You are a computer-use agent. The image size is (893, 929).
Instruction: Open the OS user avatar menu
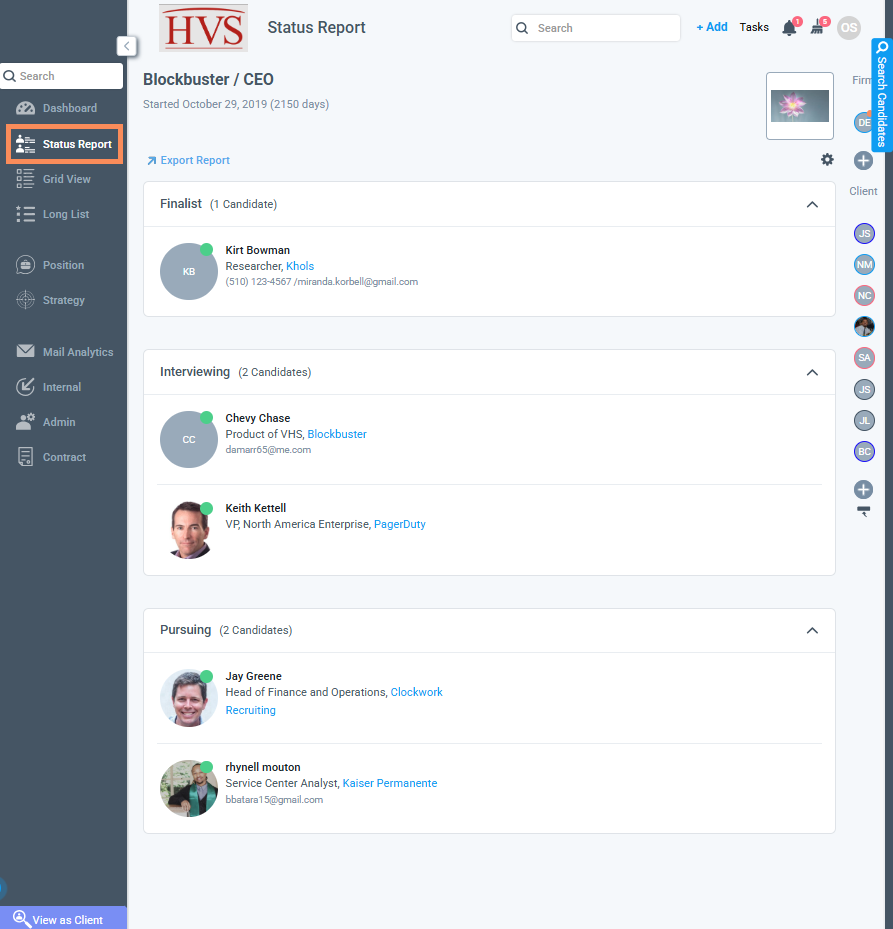[849, 28]
